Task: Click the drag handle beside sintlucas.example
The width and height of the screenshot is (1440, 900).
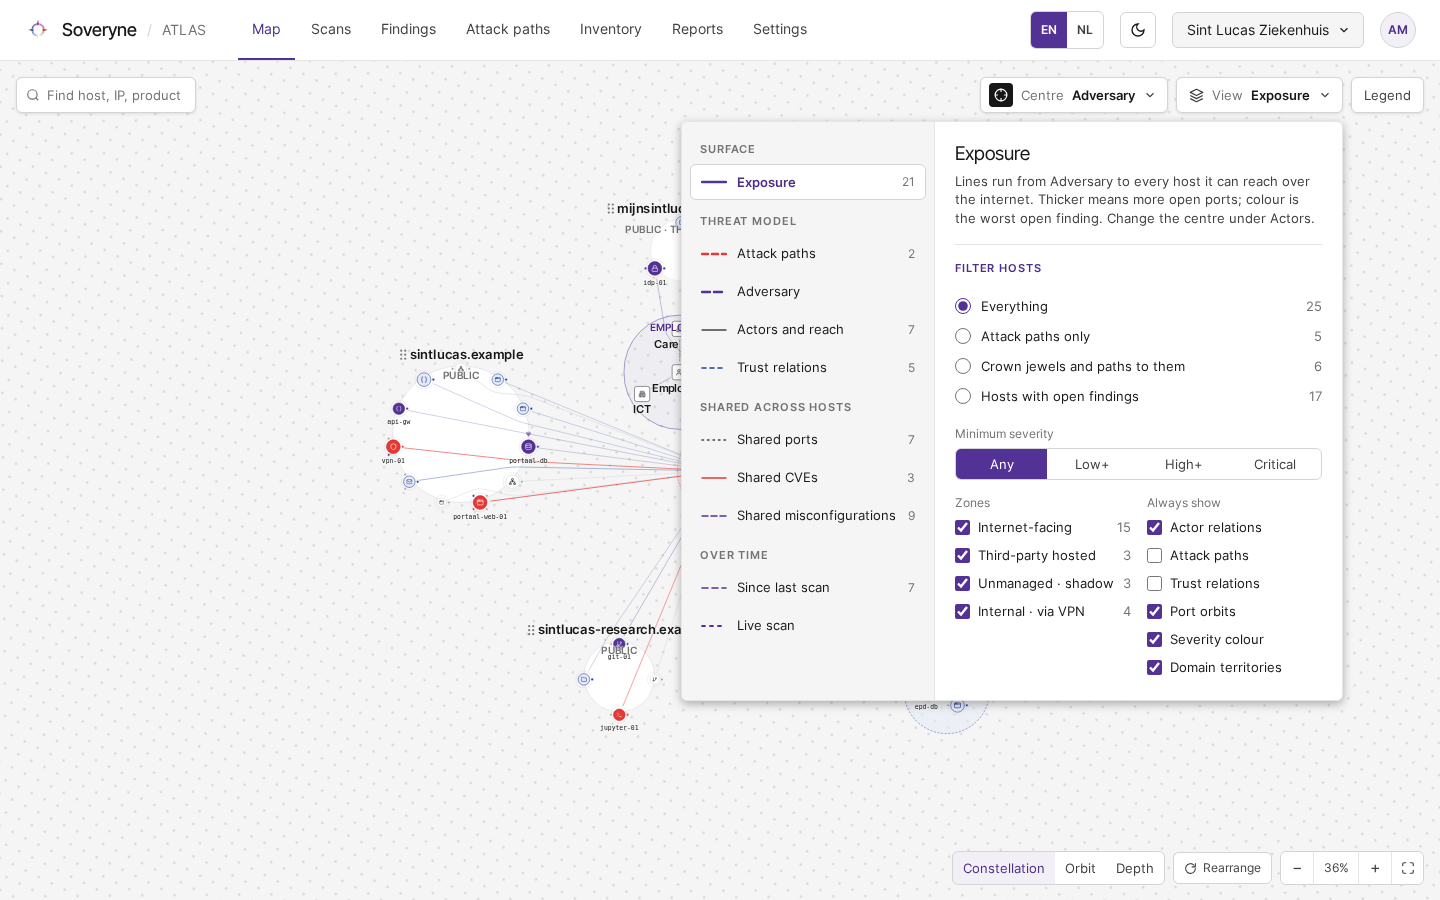Action: point(403,355)
